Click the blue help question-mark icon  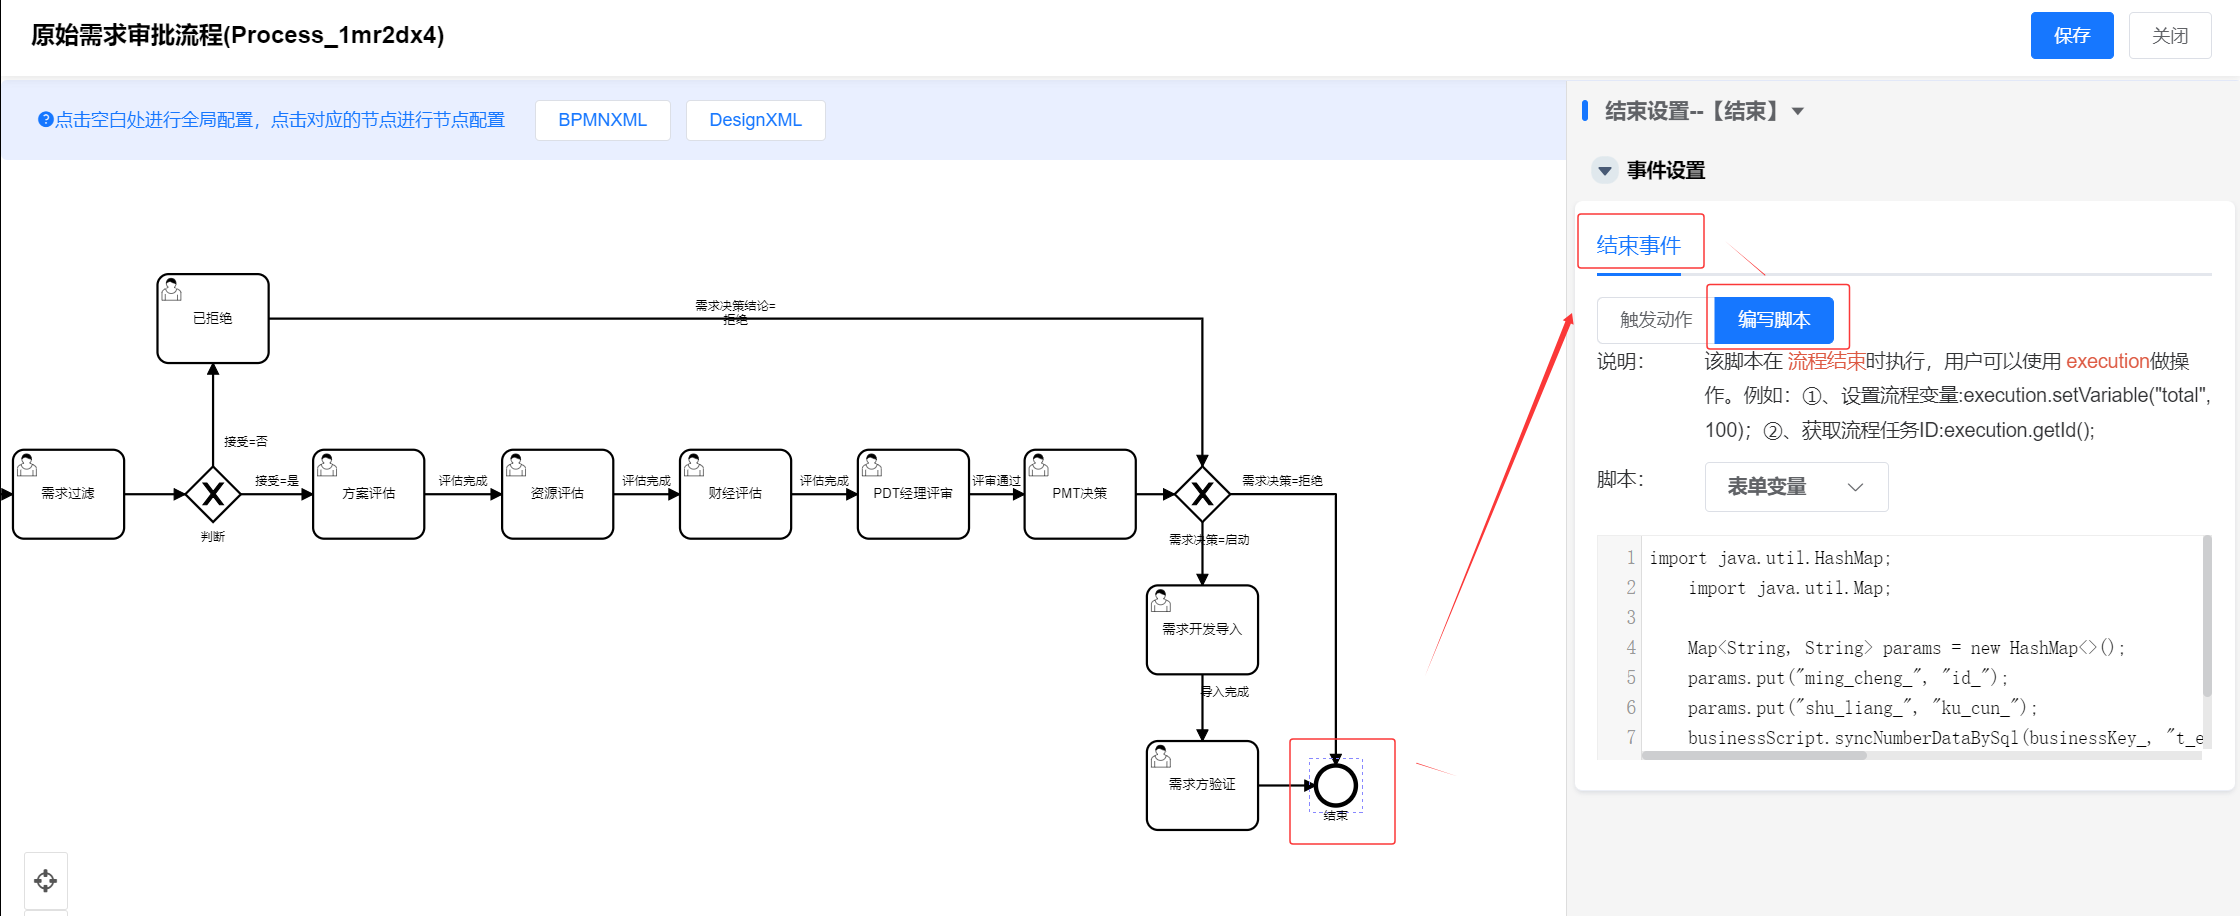[45, 120]
